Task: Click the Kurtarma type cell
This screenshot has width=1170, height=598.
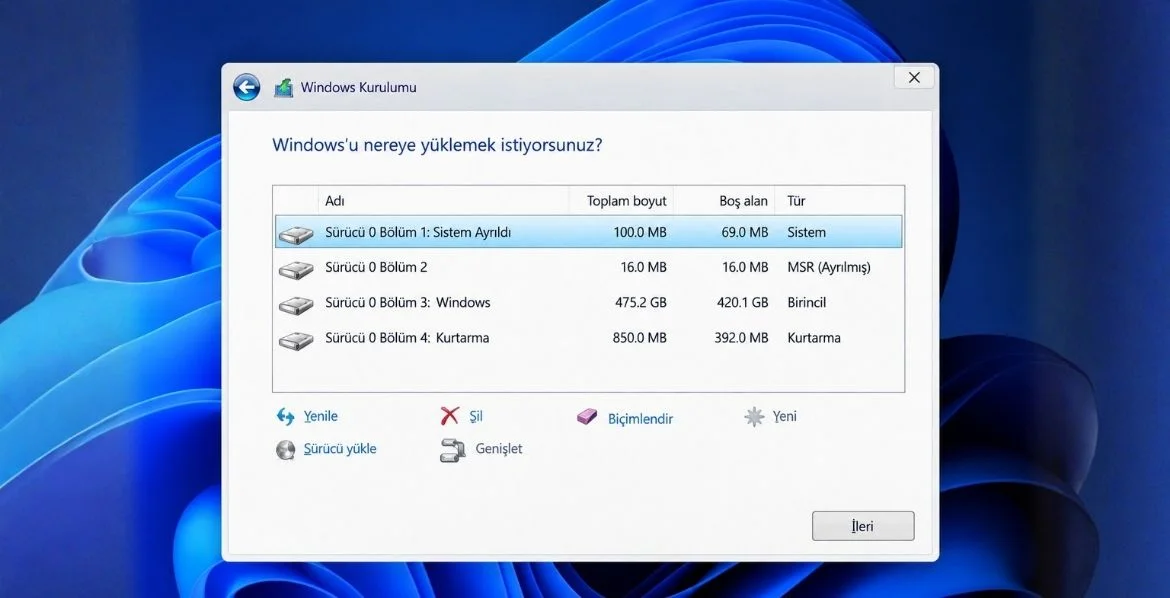Action: pos(814,337)
